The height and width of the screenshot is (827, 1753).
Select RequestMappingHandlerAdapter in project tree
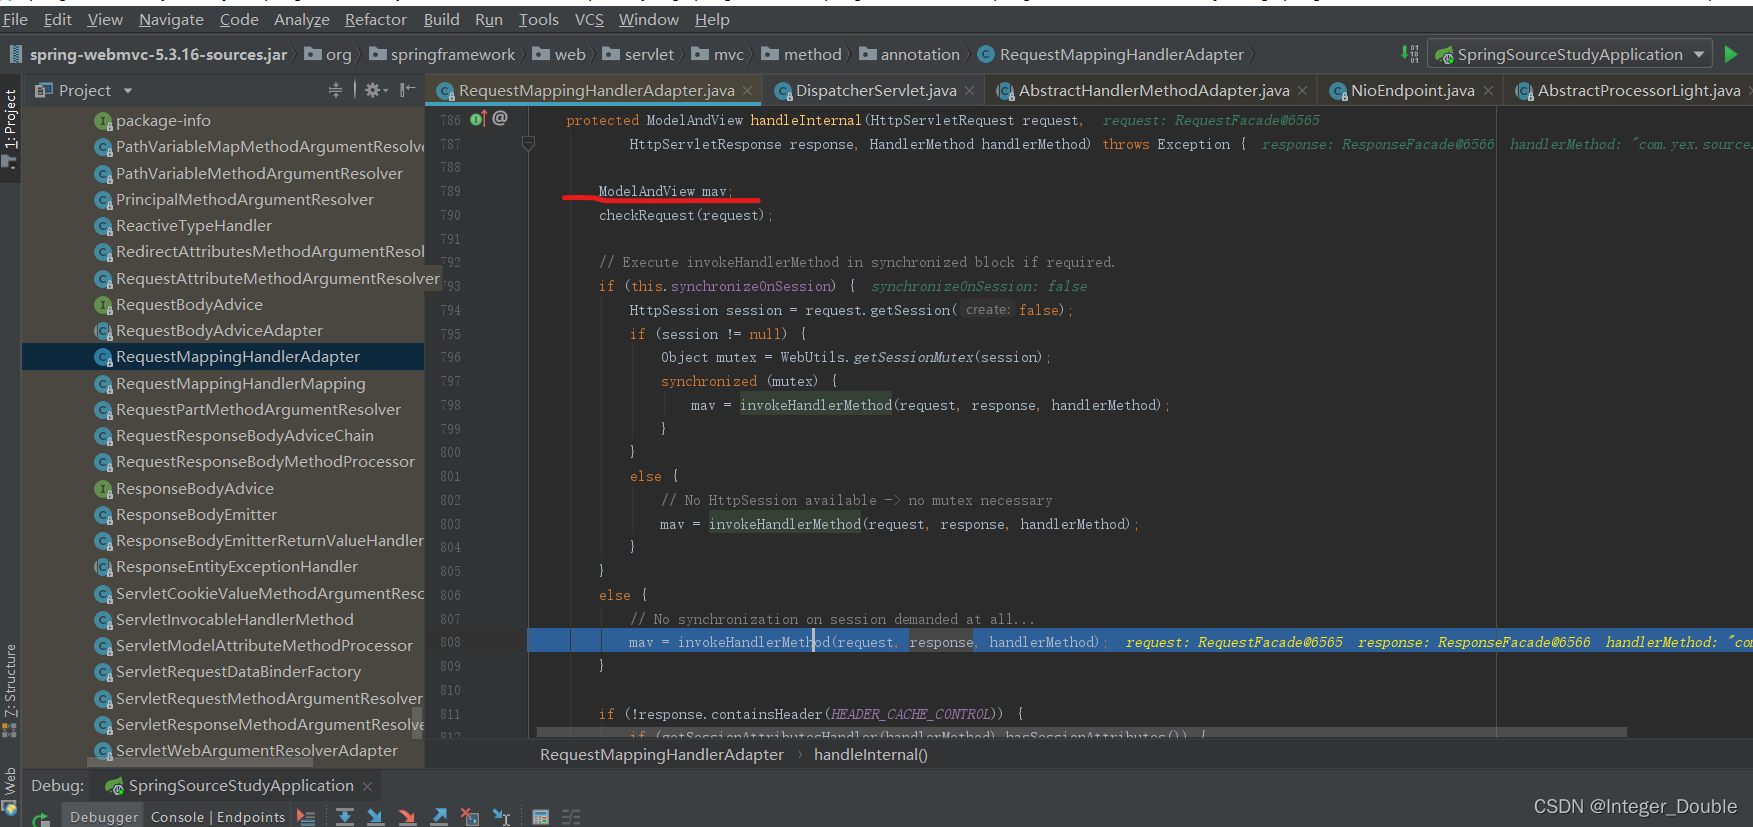pos(223,357)
